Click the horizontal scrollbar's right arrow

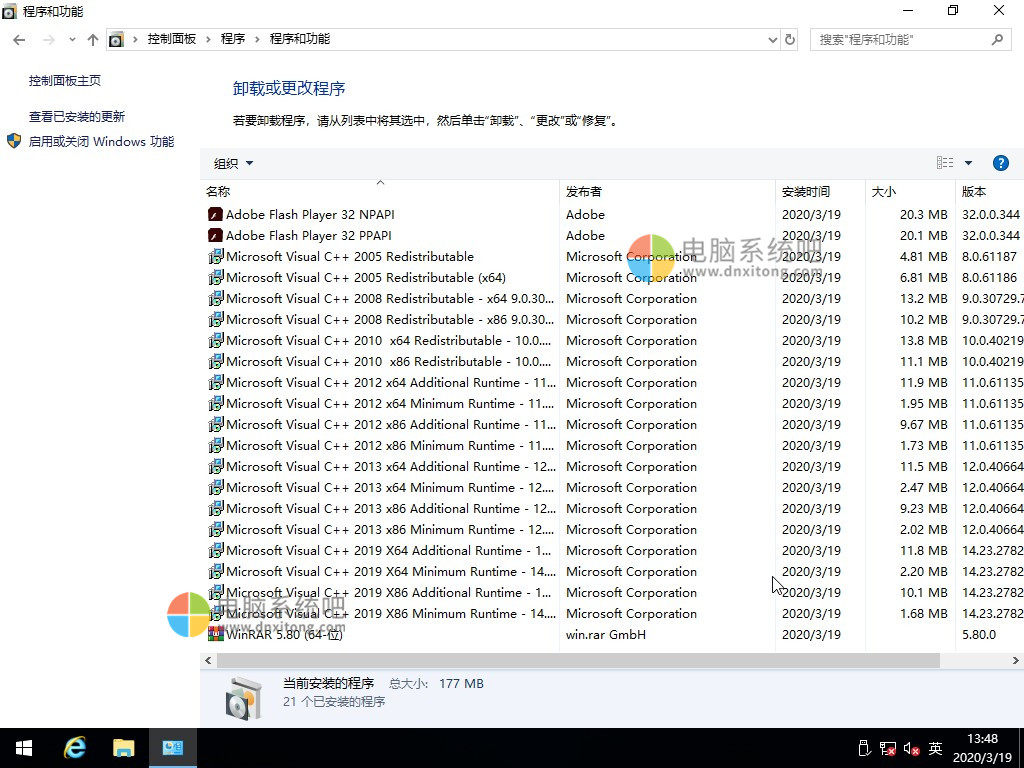1015,660
